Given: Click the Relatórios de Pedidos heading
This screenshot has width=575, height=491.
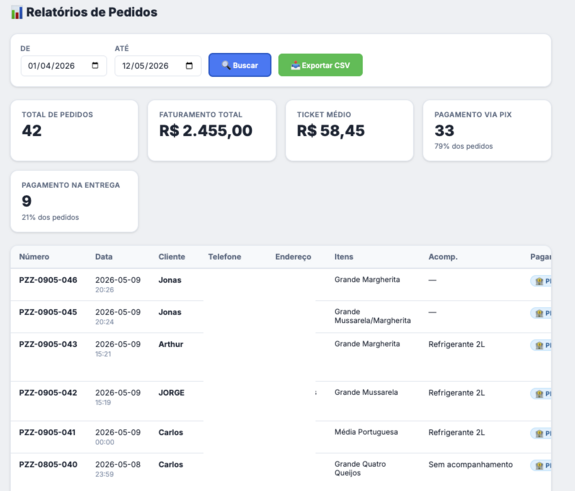Looking at the screenshot, I should (x=92, y=12).
